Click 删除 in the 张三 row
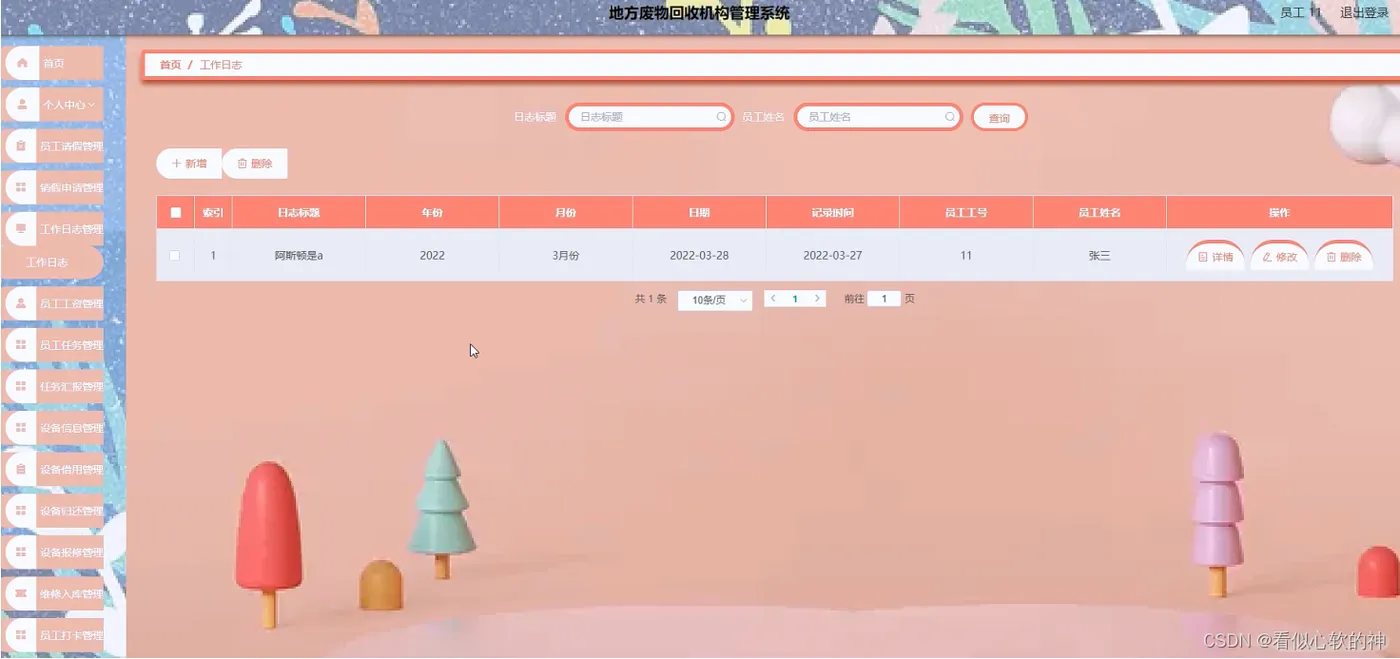The height and width of the screenshot is (659, 1400). 1343,257
